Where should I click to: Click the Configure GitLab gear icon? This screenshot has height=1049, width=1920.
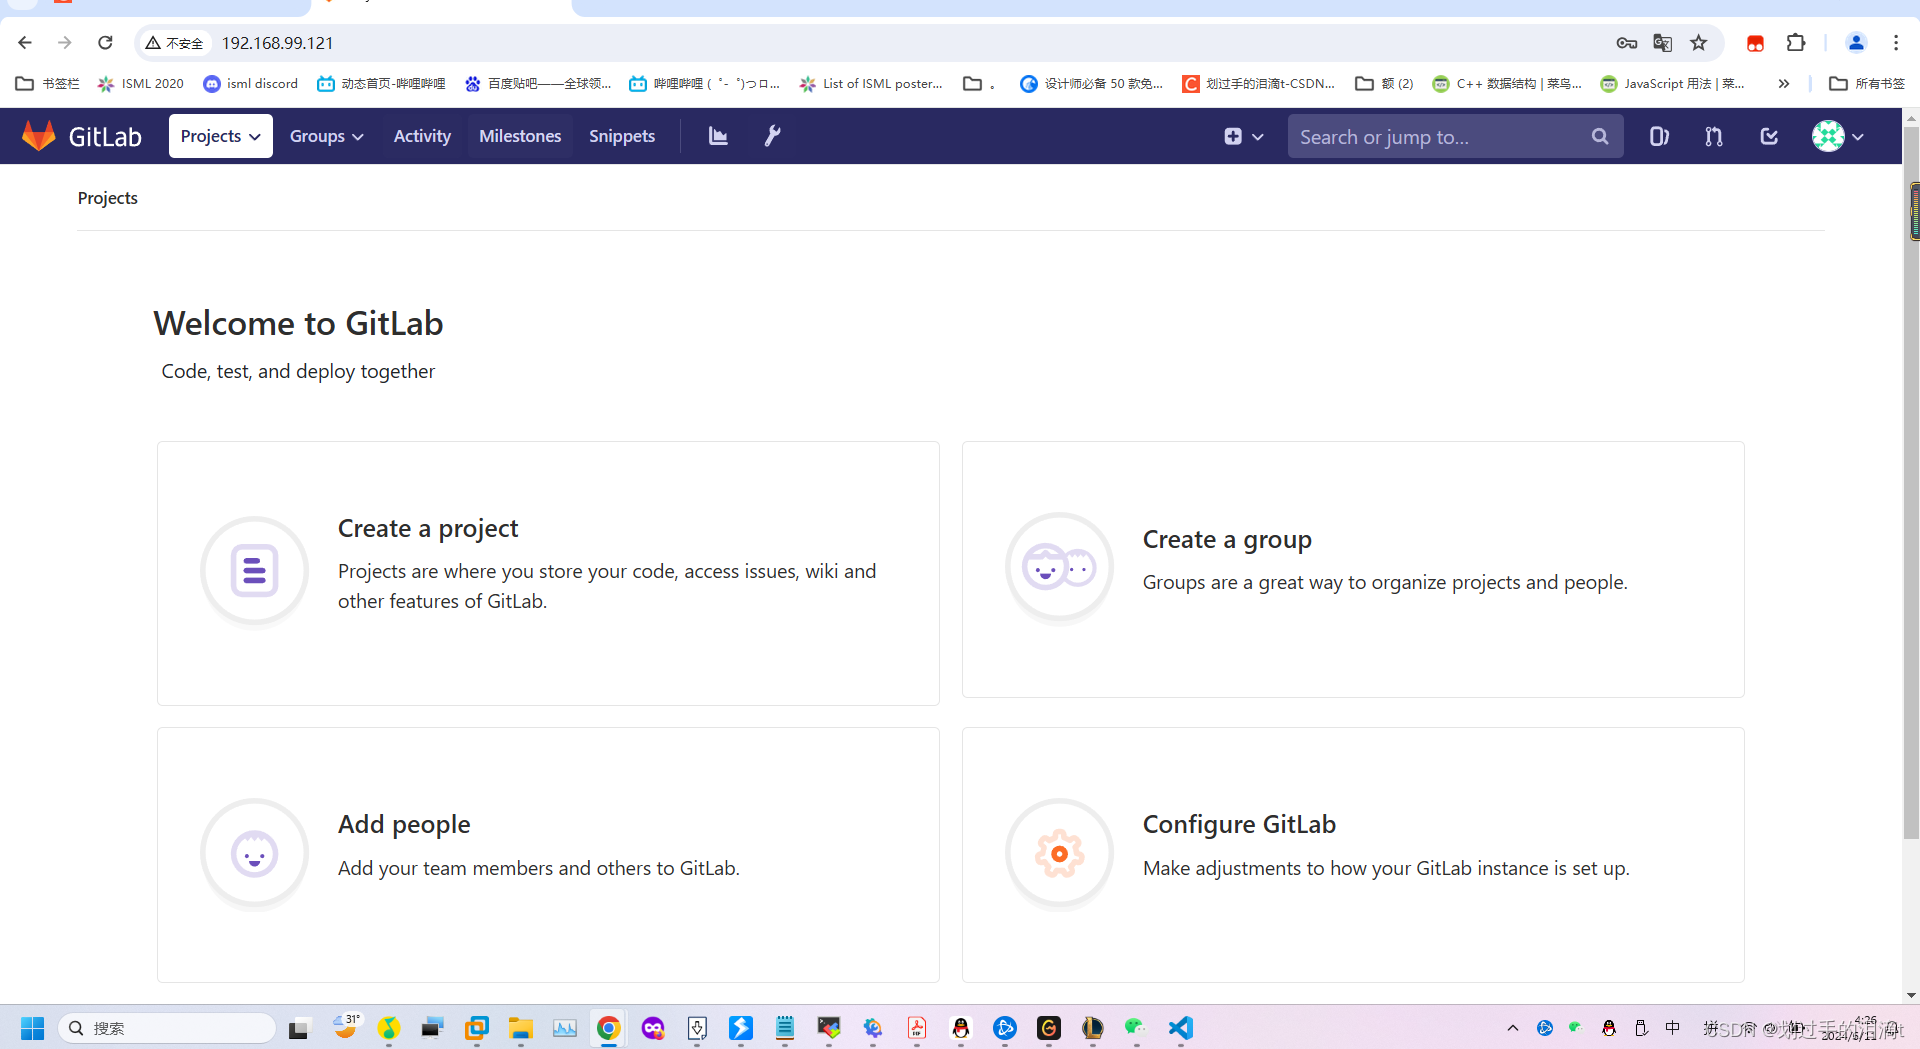click(1060, 854)
